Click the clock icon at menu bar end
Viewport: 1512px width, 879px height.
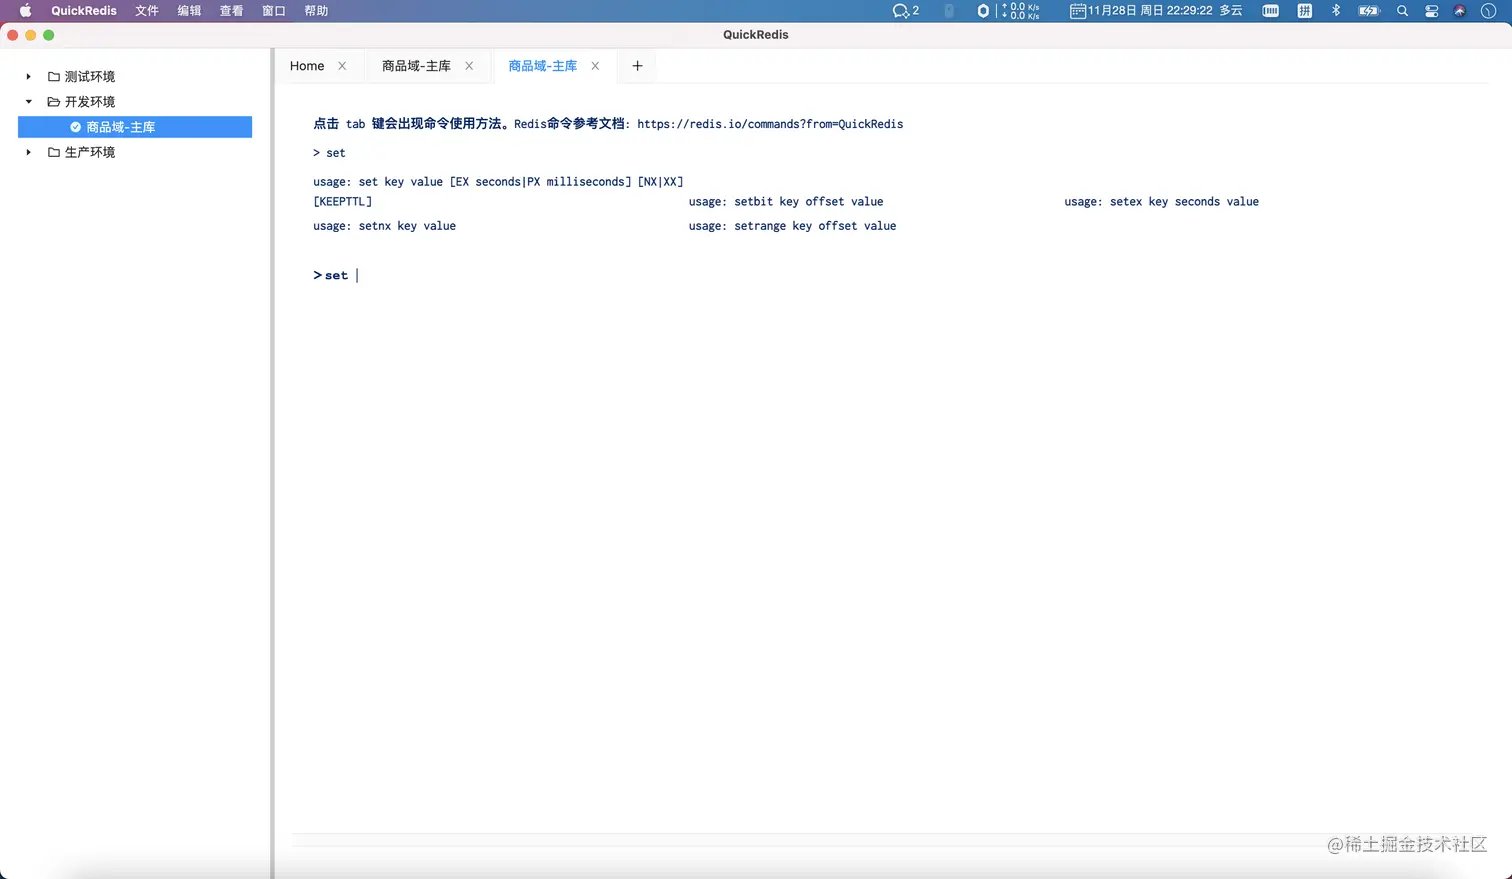1488,11
